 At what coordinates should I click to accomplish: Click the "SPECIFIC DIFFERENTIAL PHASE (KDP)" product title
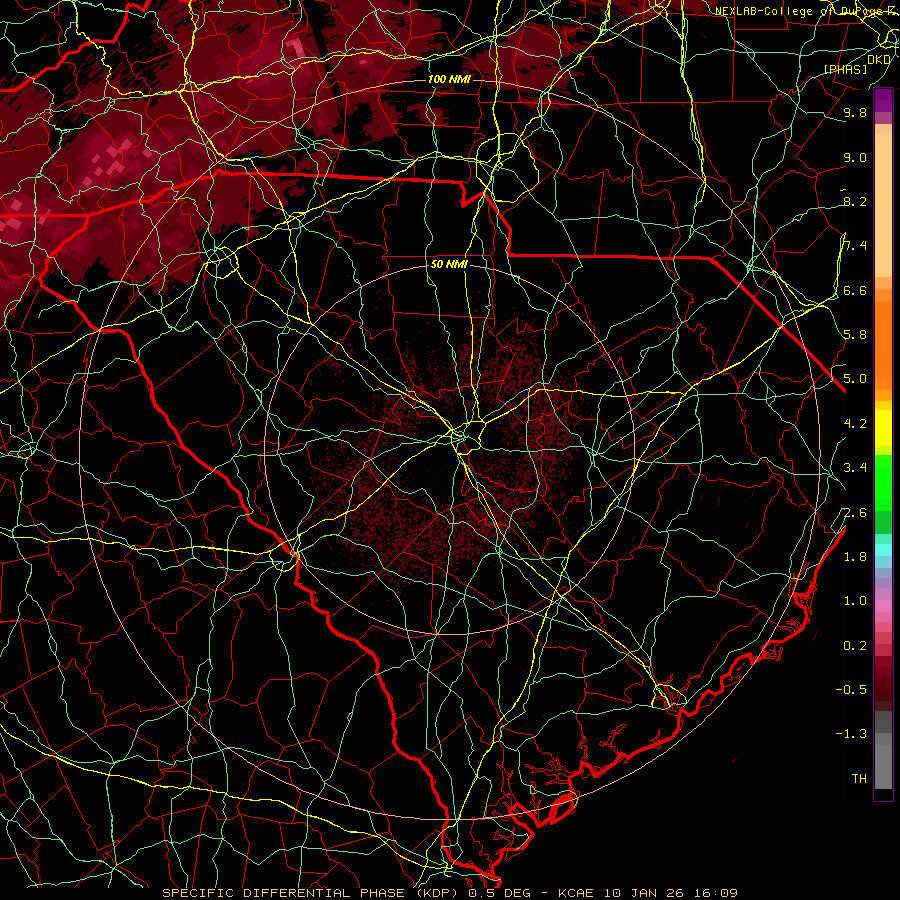[312, 893]
